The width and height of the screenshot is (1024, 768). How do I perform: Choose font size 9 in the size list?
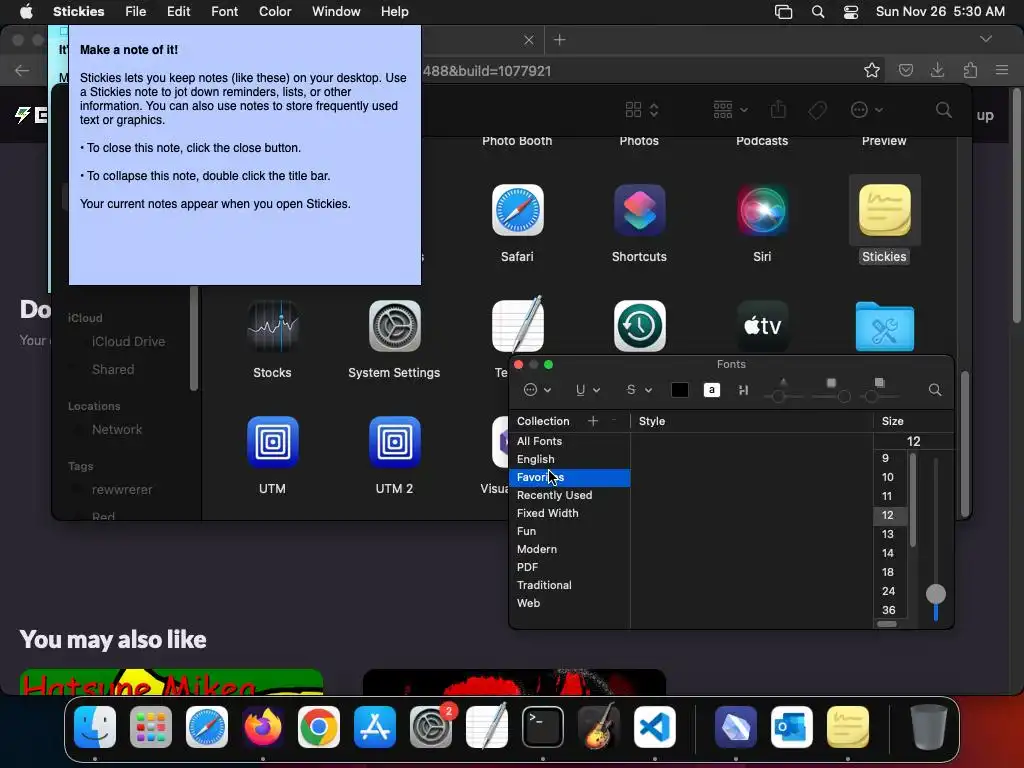pyautogui.click(x=889, y=458)
